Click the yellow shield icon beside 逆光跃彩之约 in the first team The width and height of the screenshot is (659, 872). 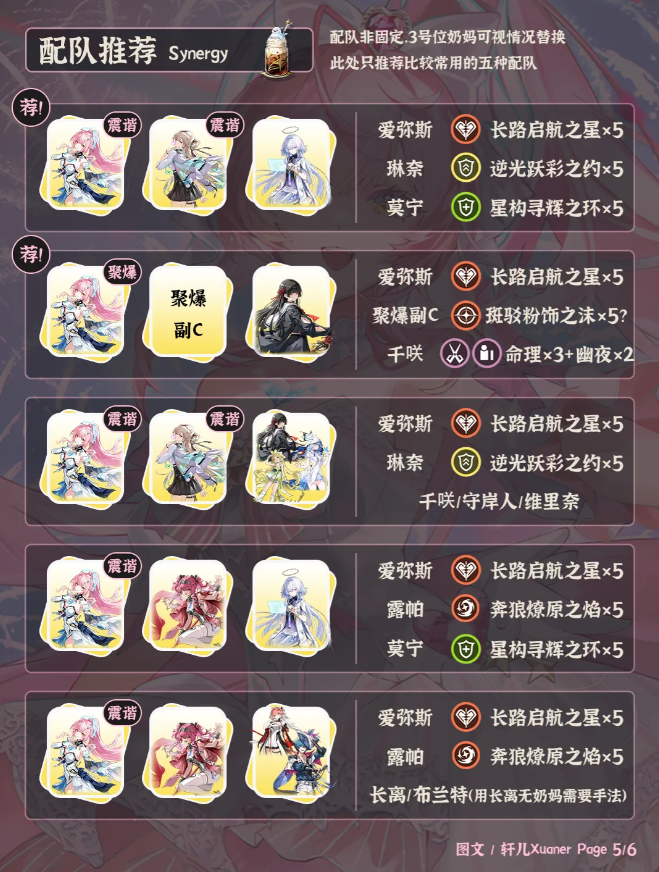465,169
